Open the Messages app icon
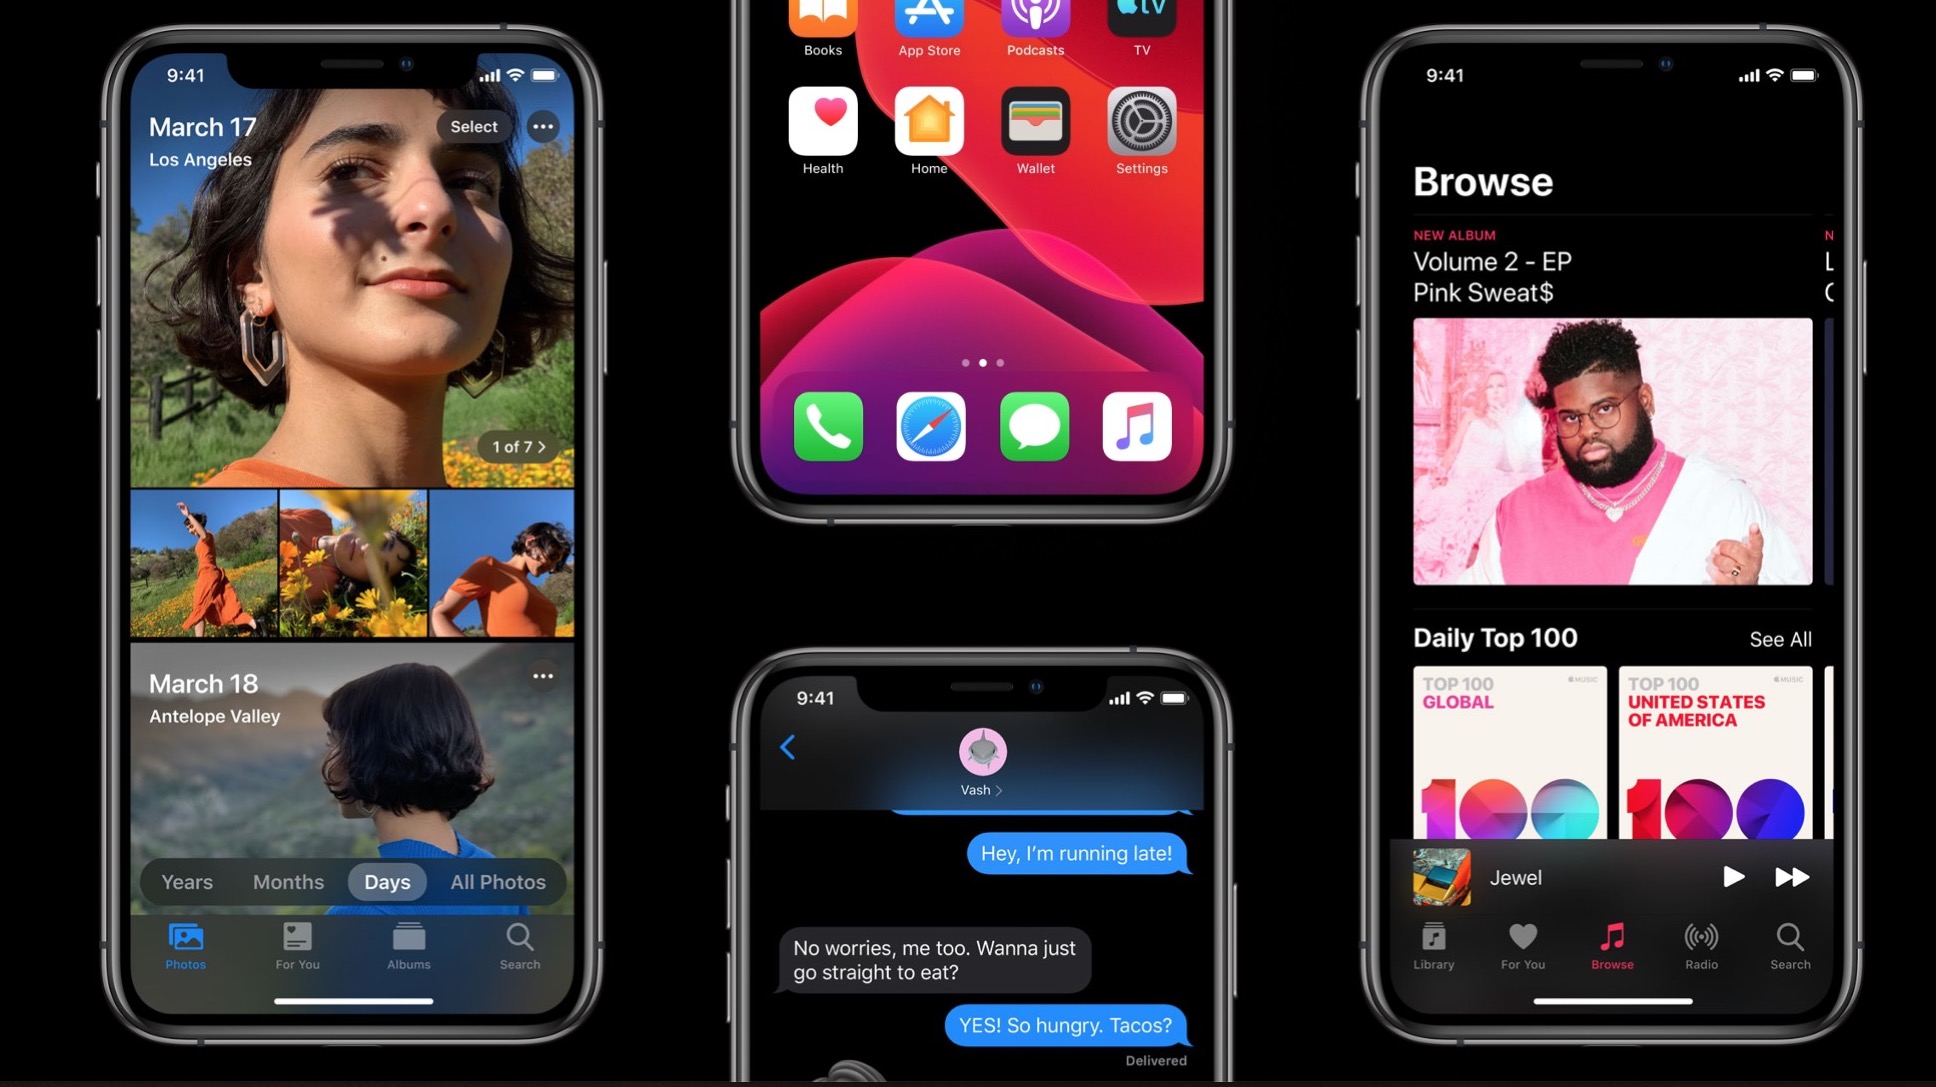The width and height of the screenshot is (1936, 1087). click(1034, 426)
